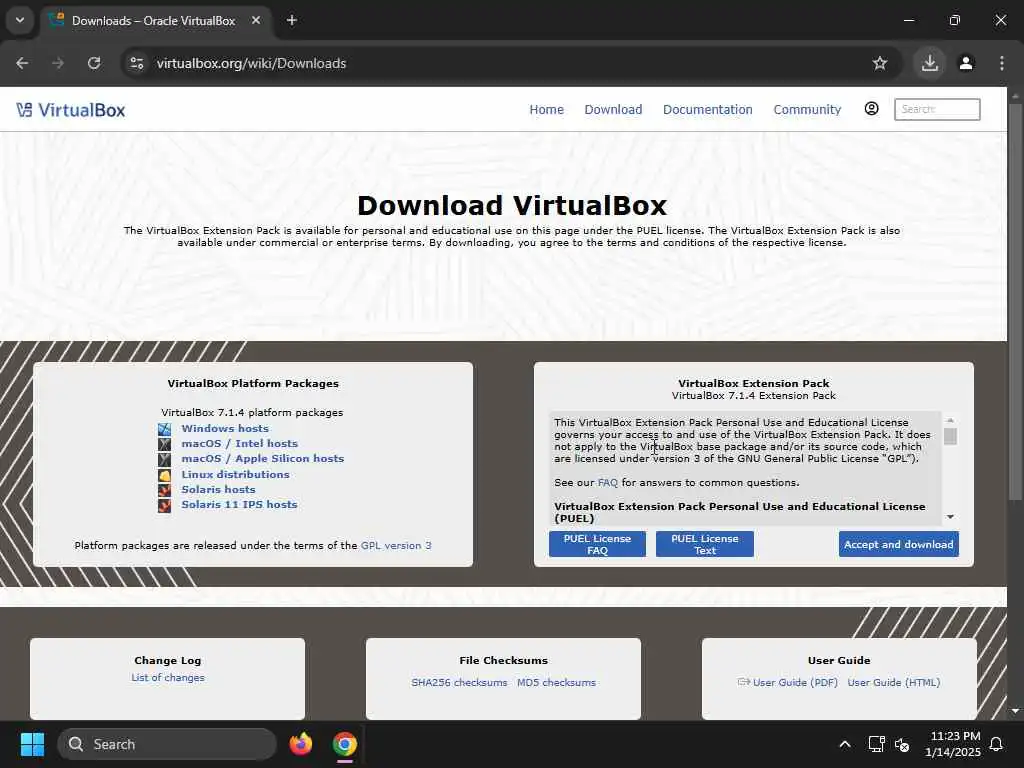Viewport: 1024px width, 768px height.
Task: Click the Windows taskbar Search box
Action: (167, 744)
